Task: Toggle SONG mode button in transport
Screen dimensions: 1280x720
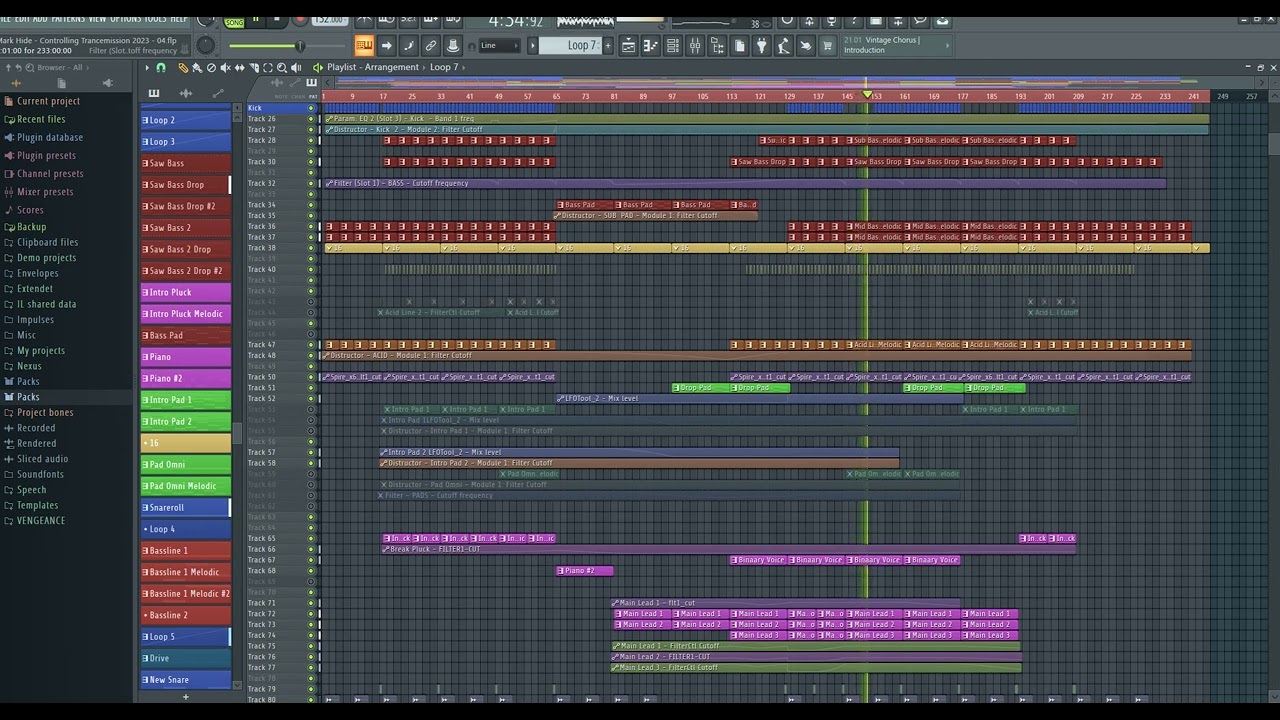Action: [x=234, y=21]
